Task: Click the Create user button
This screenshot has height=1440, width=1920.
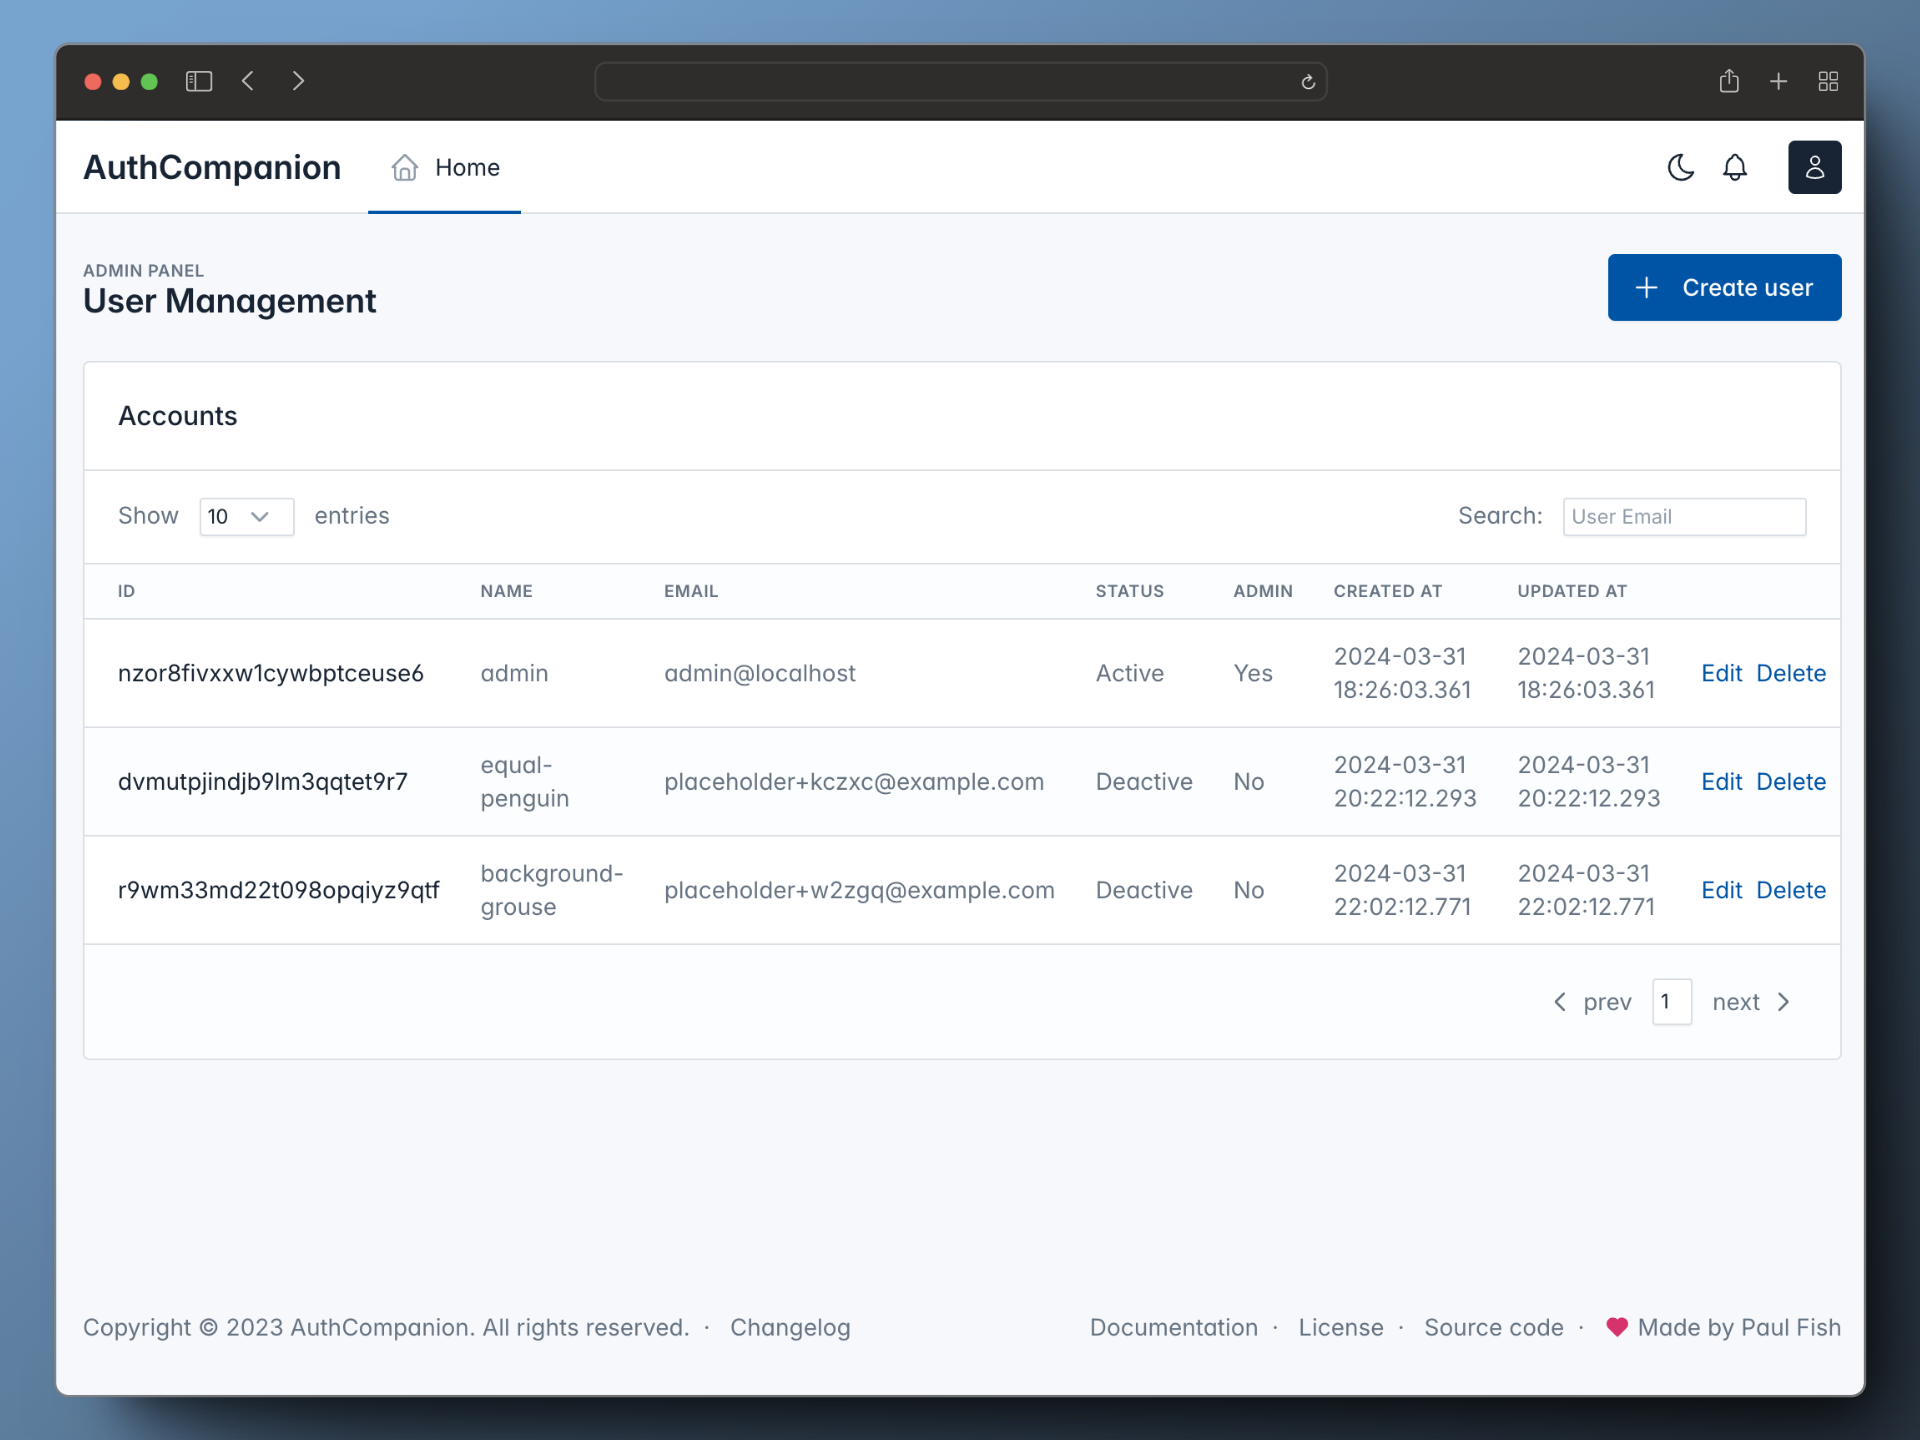Action: coord(1724,288)
